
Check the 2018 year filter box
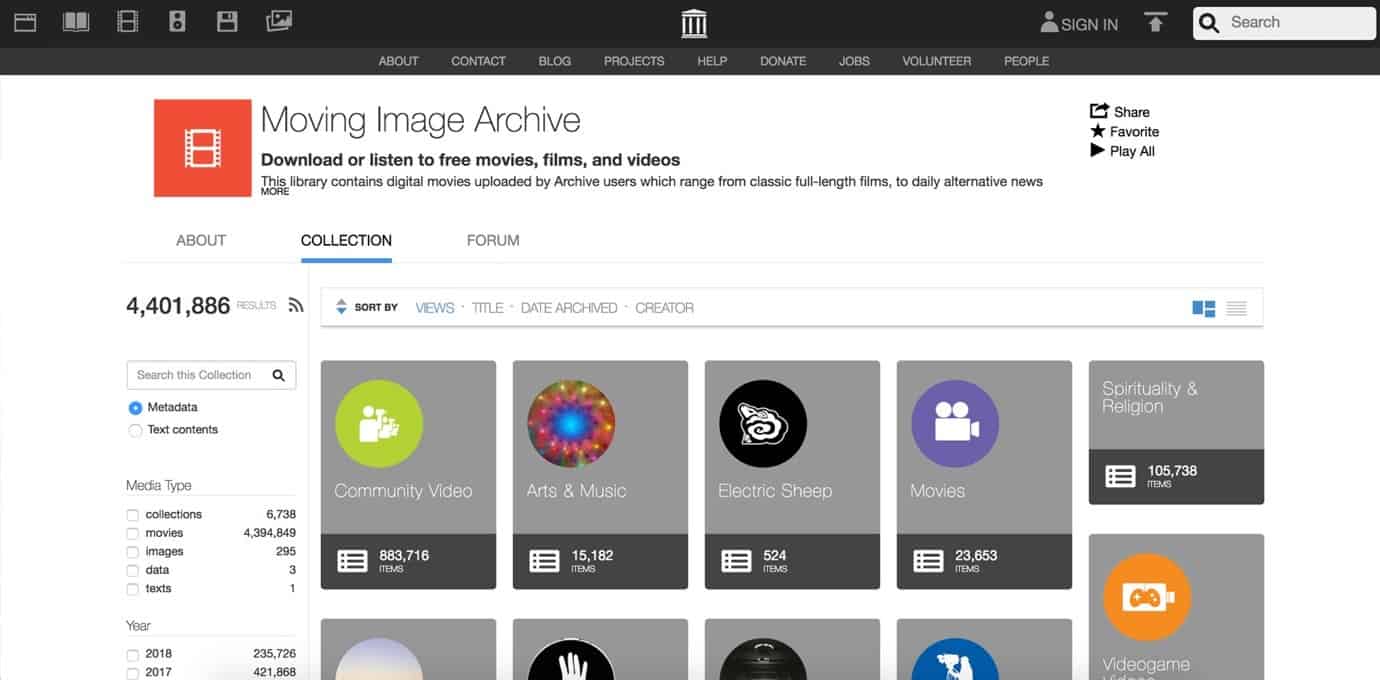[x=133, y=655]
